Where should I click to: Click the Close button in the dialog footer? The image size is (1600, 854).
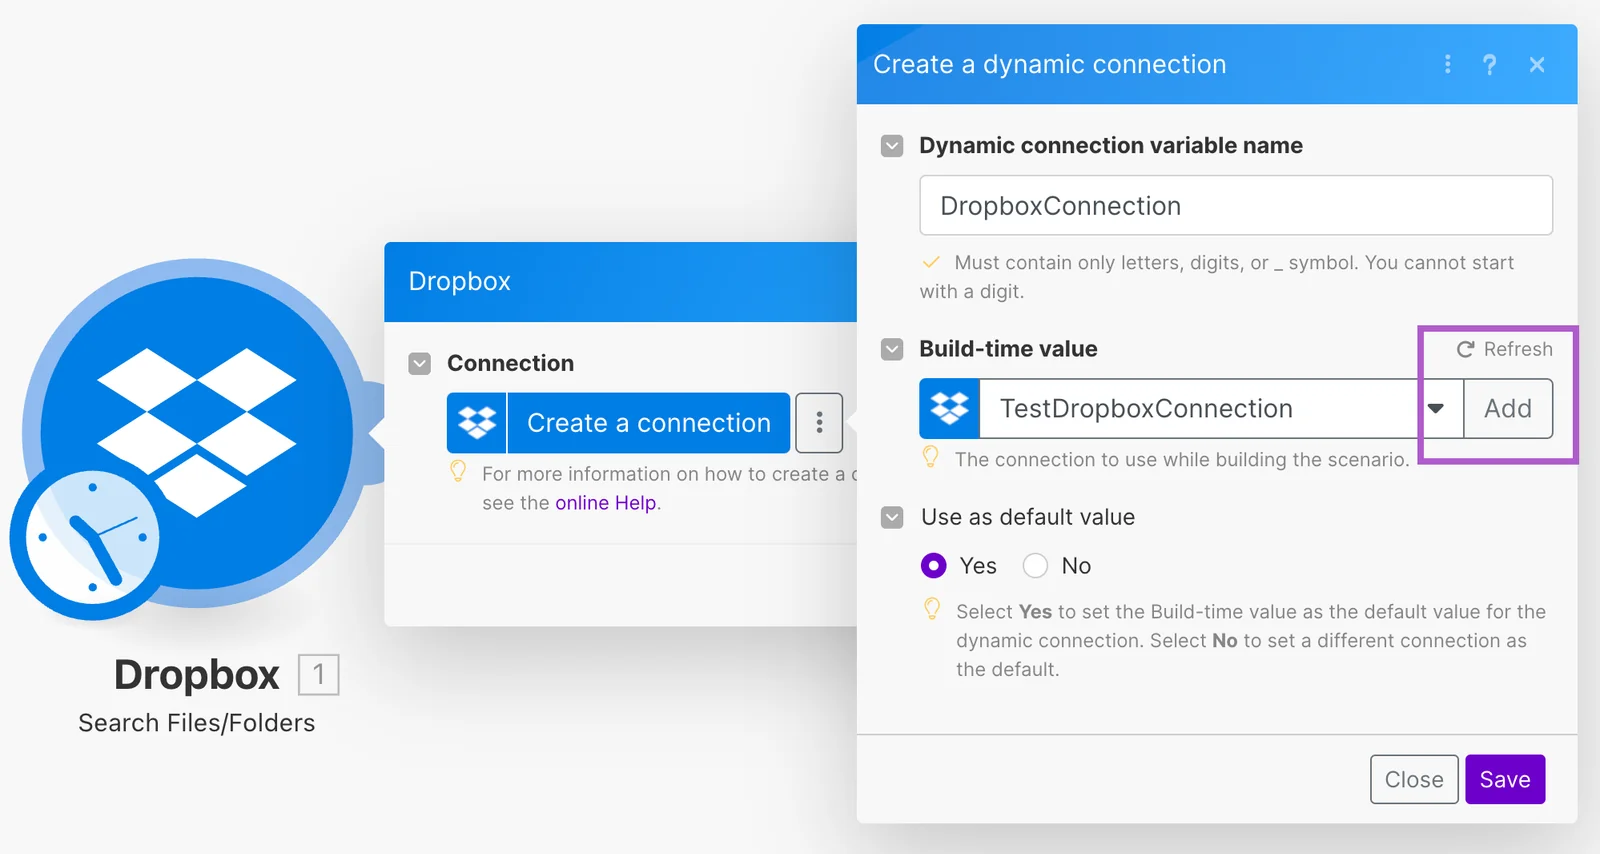1414,779
